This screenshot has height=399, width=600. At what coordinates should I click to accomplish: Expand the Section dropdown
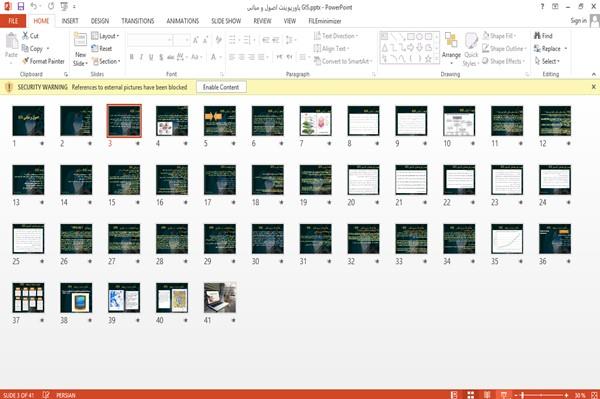[x=106, y=61]
